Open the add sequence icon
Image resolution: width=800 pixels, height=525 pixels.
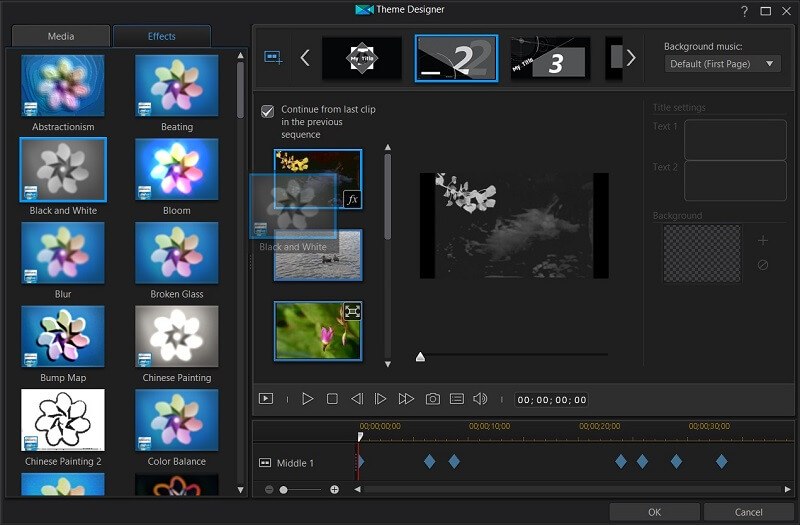[x=273, y=57]
